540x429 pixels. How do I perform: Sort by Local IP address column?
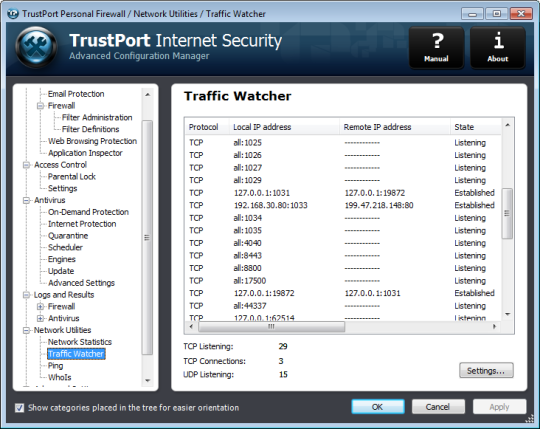tap(284, 127)
